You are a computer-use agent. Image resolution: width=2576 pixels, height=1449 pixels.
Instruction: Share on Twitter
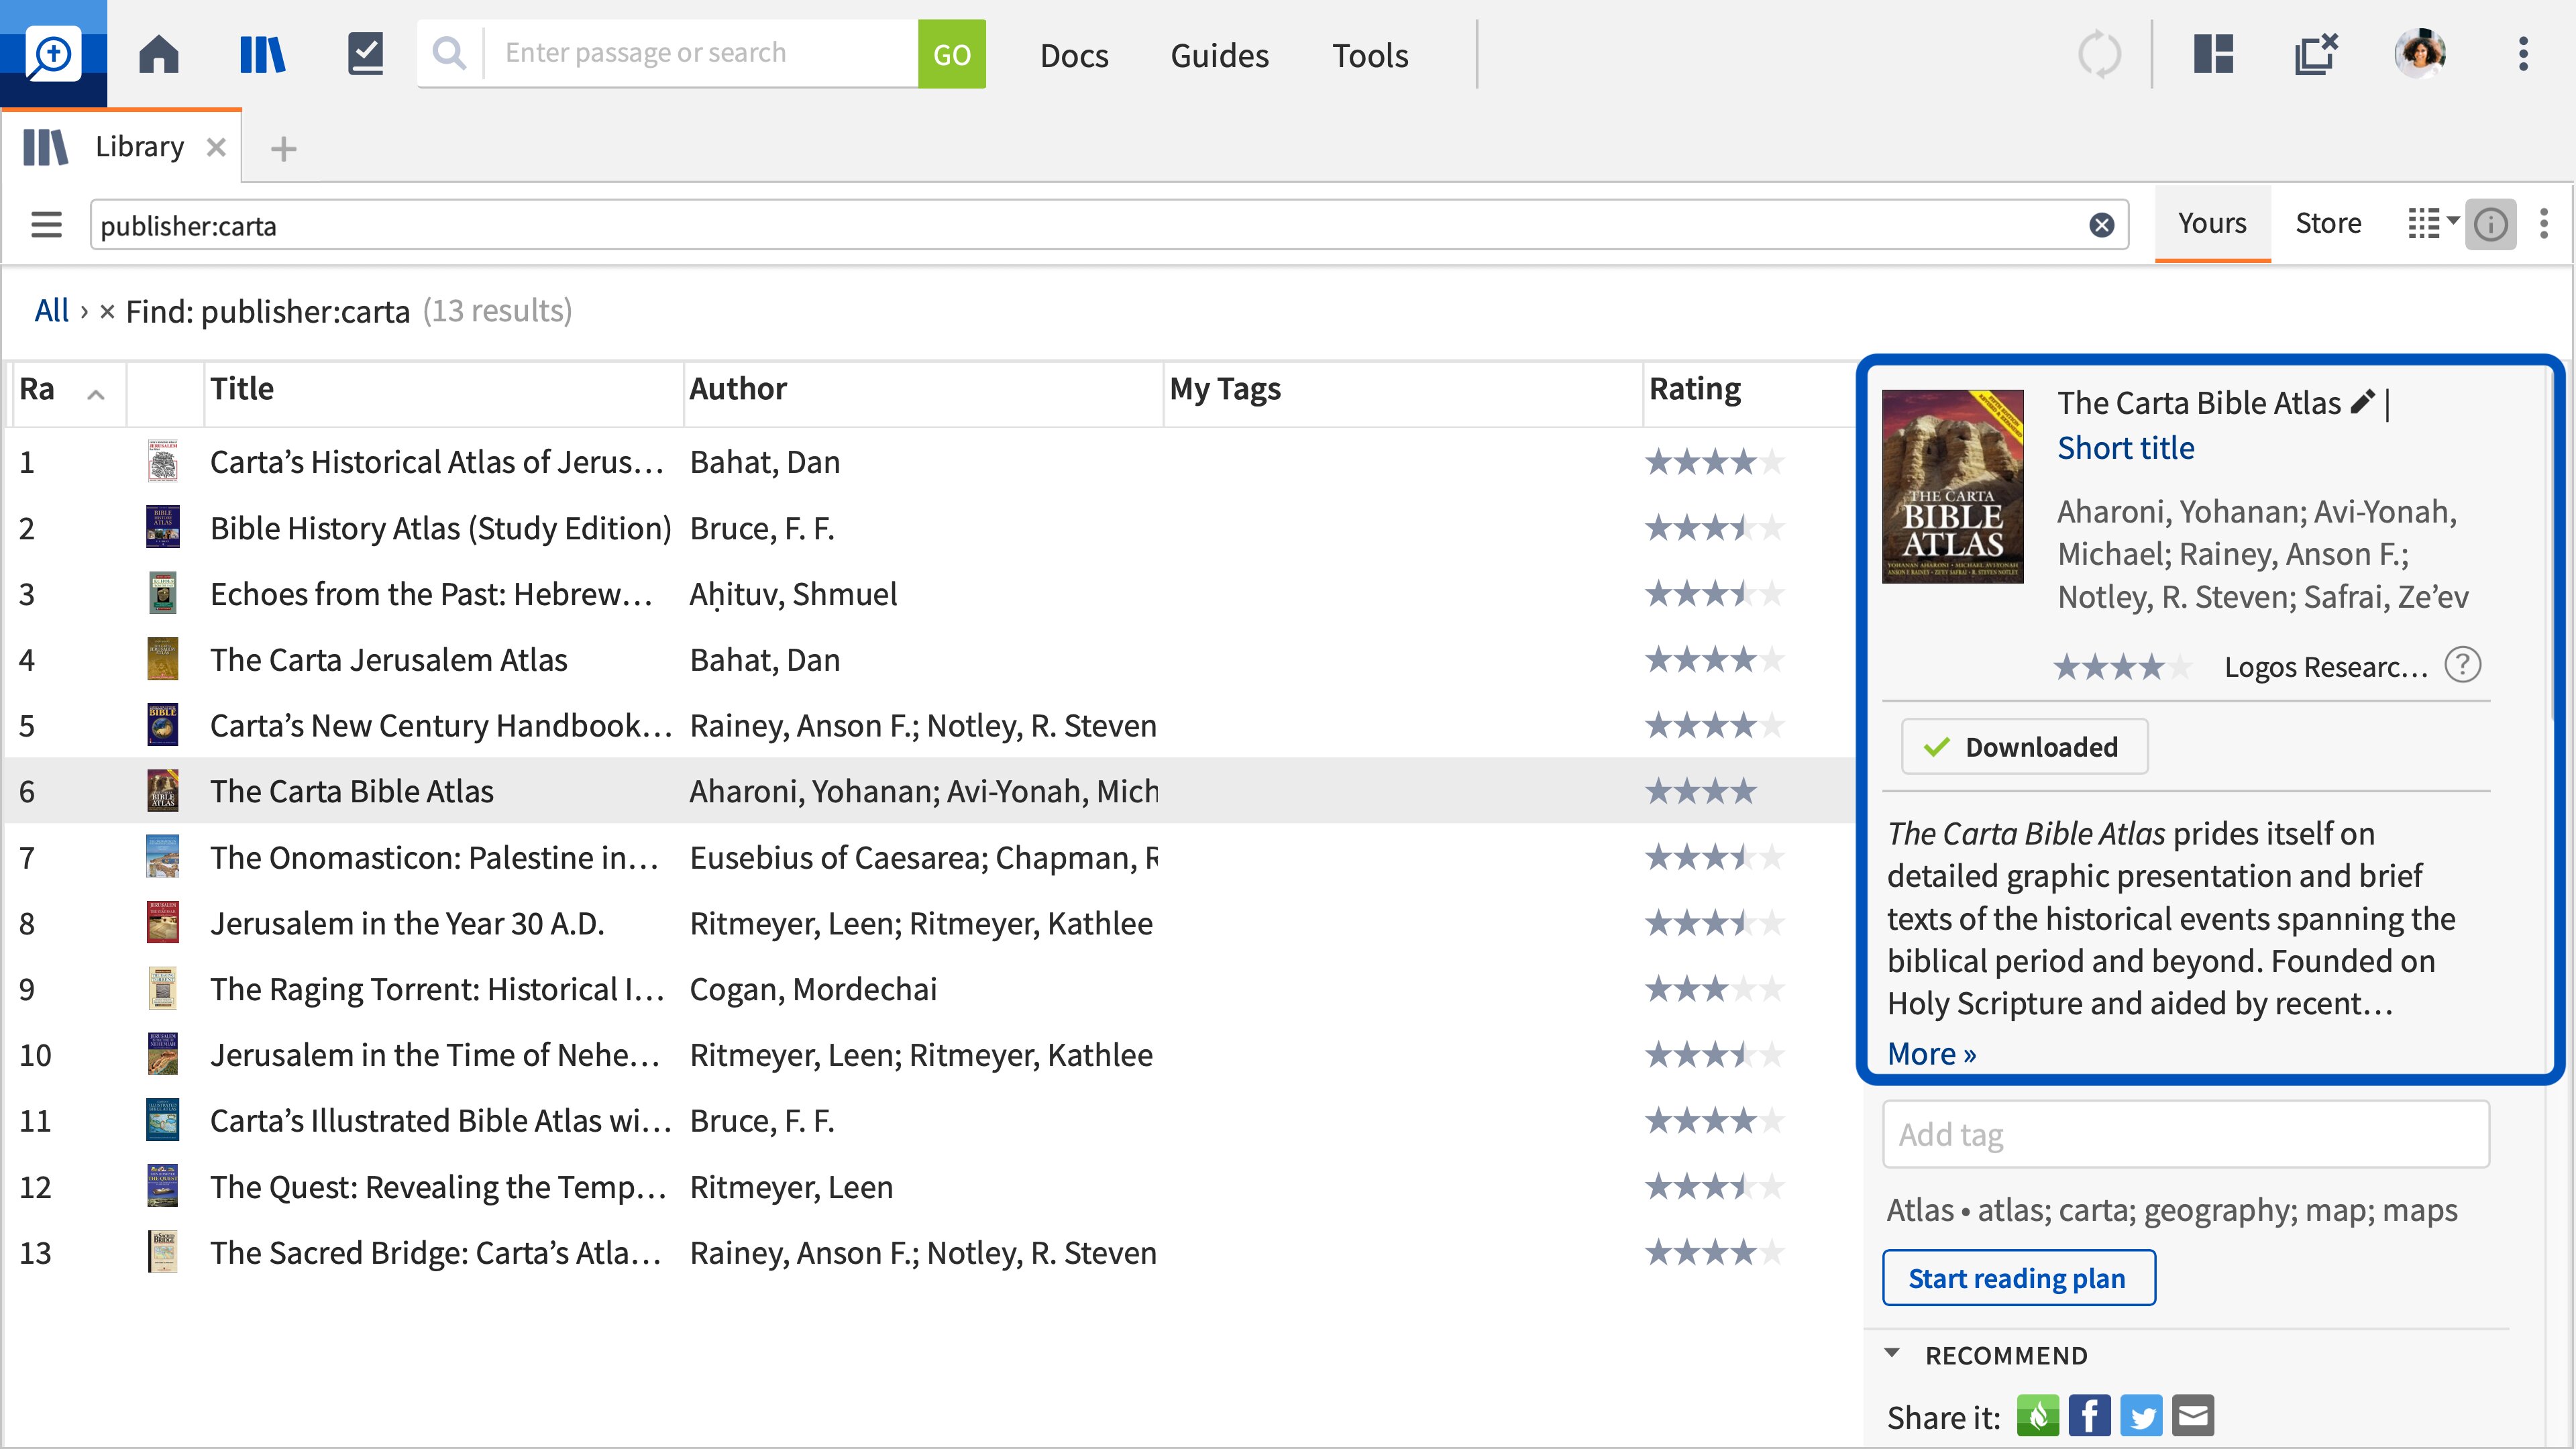point(2141,1416)
